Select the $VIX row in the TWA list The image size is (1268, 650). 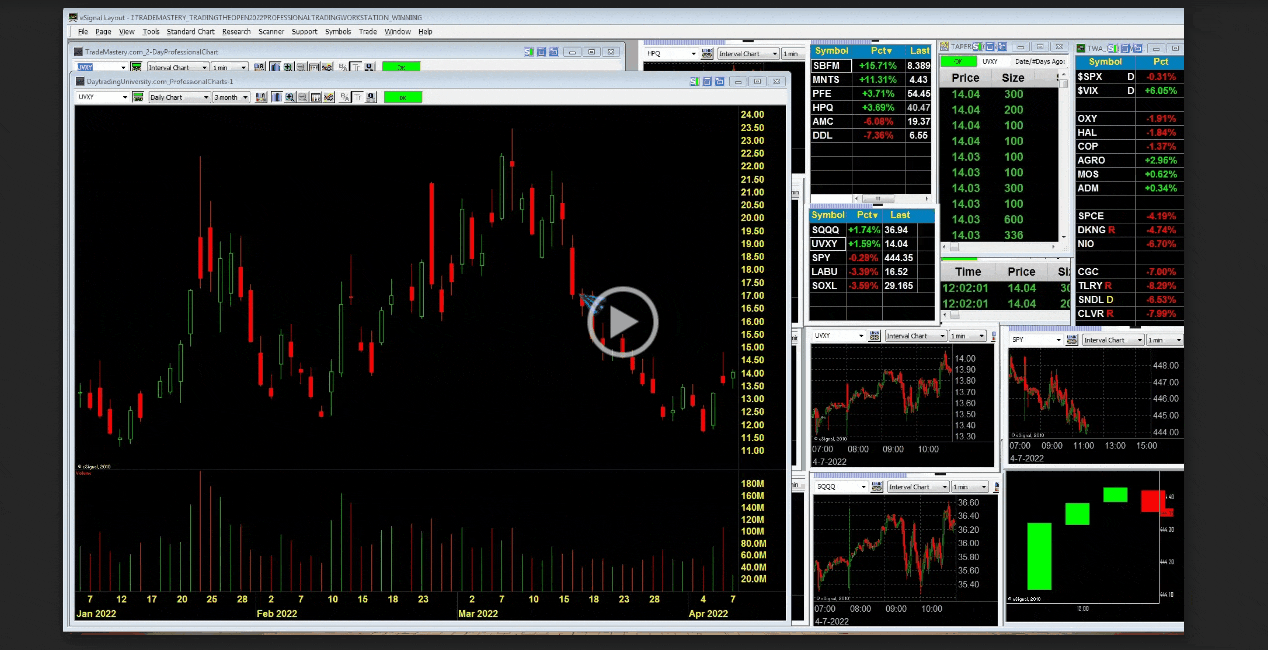point(1129,90)
